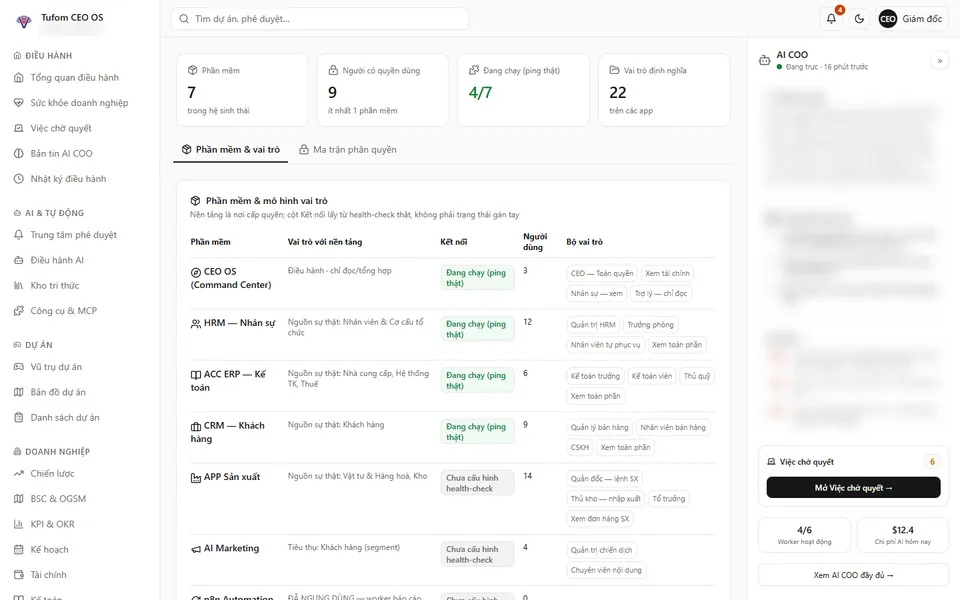Click the Danh sách dự án clipboard icon
Screen dimensions: 960x600
tap(19, 418)
